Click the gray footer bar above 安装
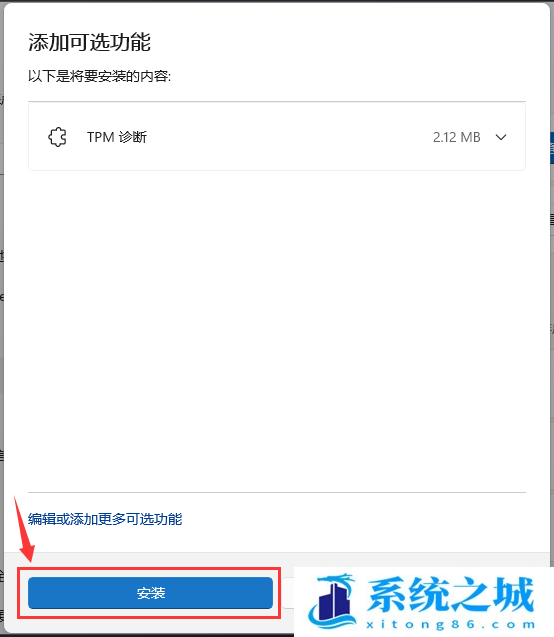The image size is (554, 637). click(277, 560)
